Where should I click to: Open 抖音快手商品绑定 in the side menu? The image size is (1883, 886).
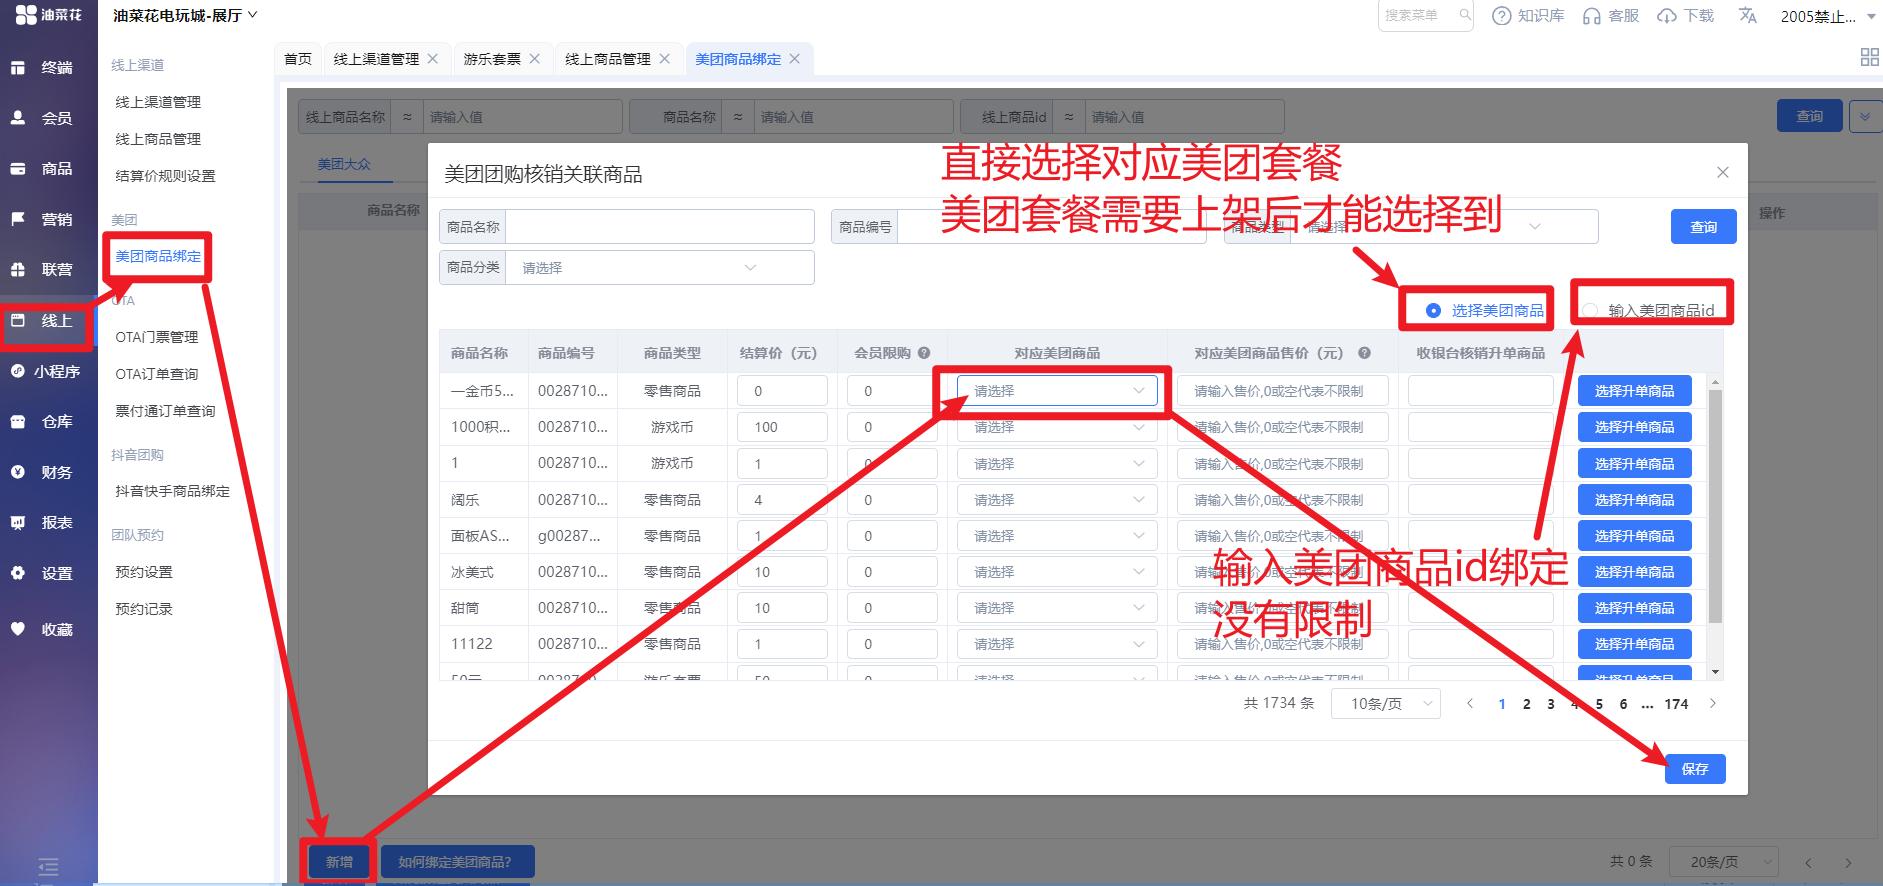[172, 491]
